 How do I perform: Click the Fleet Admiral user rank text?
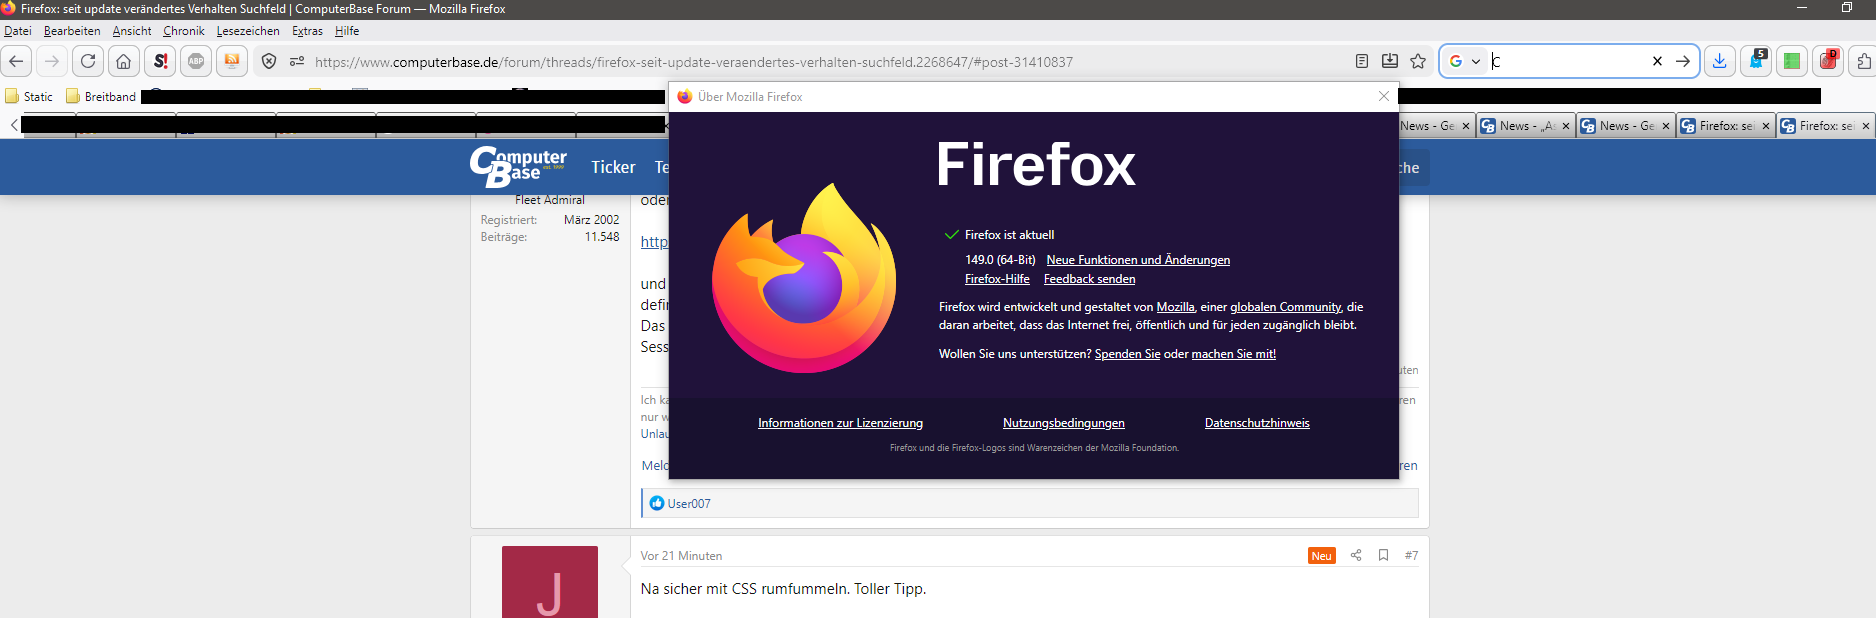pos(550,200)
